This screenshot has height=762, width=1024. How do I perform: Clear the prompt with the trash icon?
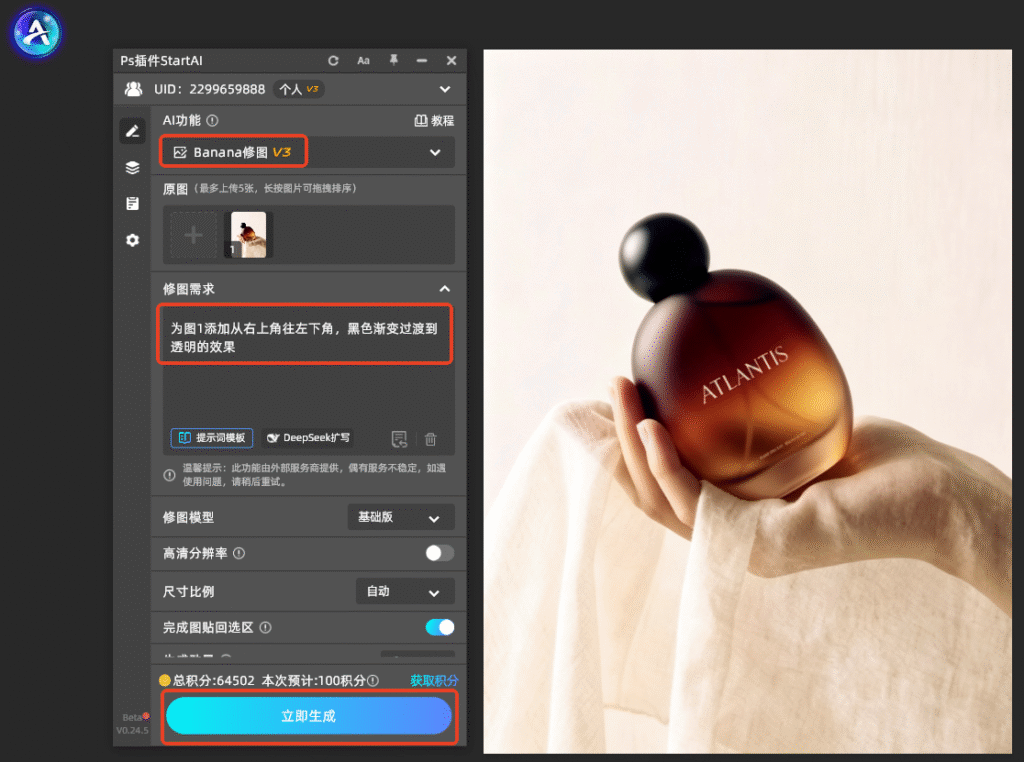pos(430,439)
